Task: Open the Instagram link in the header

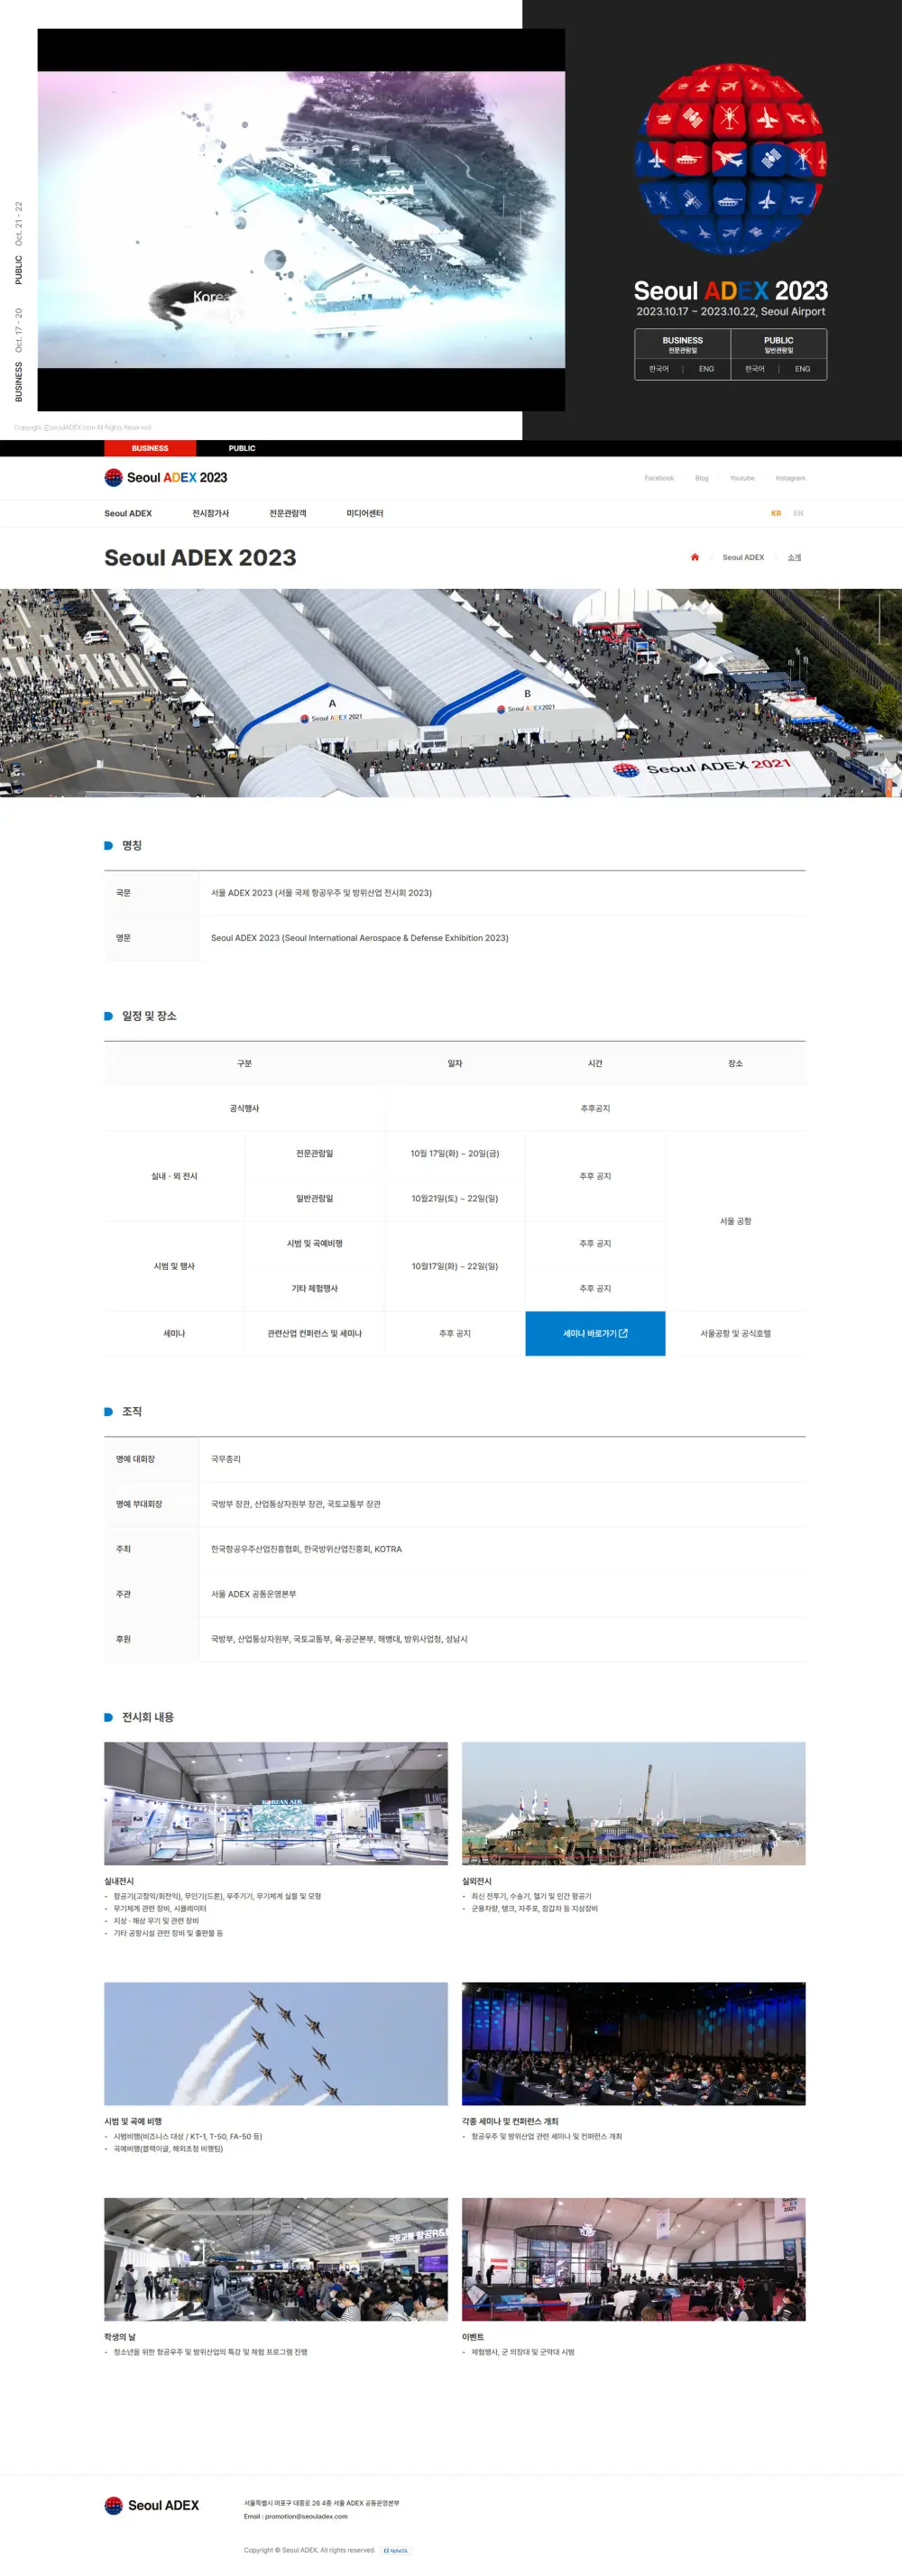Action: [790, 478]
